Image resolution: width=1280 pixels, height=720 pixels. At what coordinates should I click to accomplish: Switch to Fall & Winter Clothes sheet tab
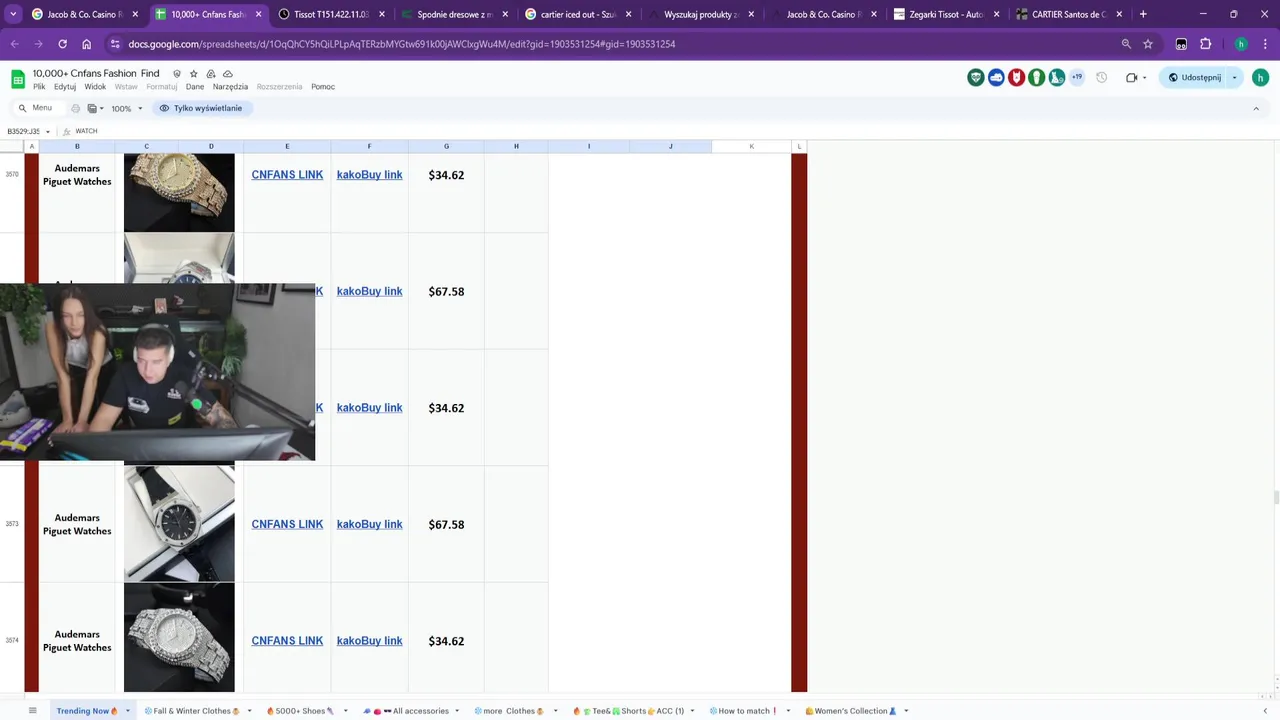(192, 711)
